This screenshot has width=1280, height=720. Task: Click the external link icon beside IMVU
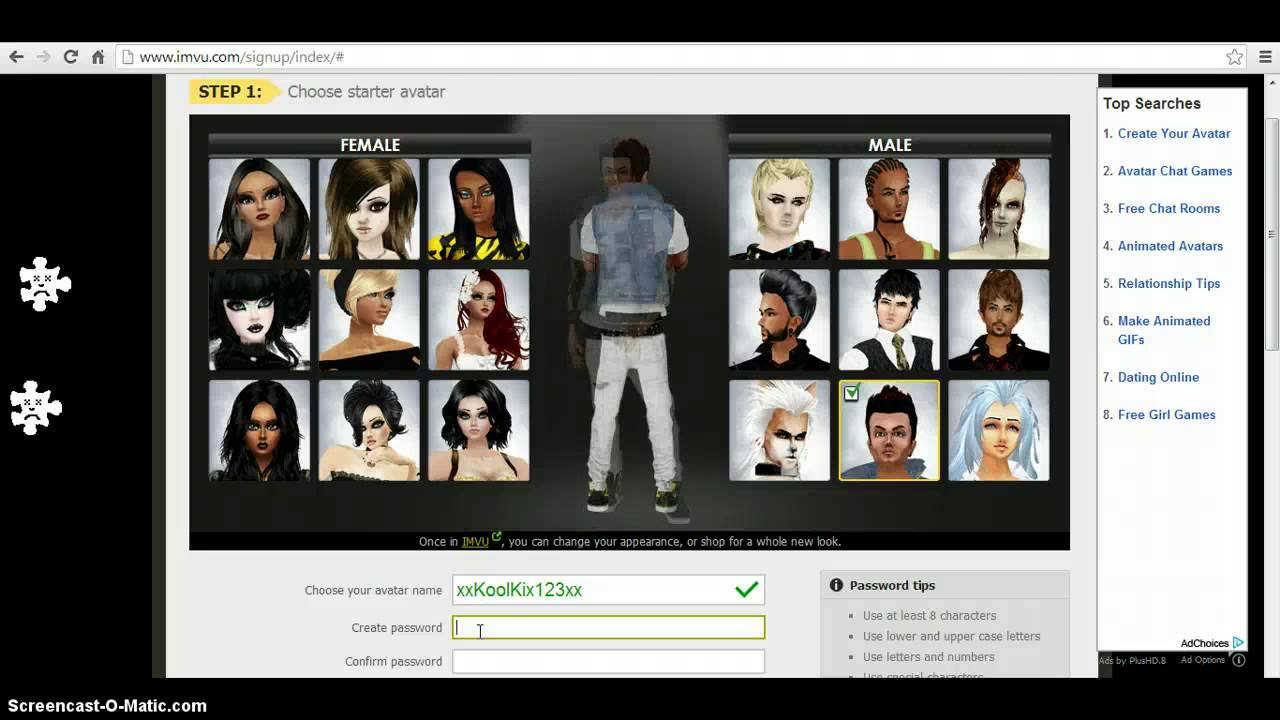tap(496, 537)
